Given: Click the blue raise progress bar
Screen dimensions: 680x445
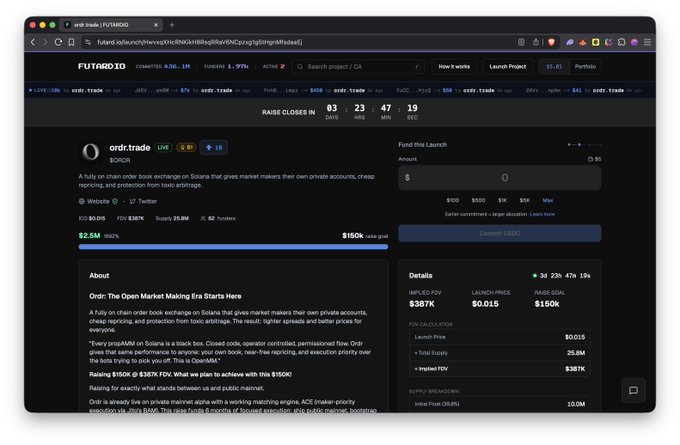Looking at the screenshot, I should click(233, 247).
